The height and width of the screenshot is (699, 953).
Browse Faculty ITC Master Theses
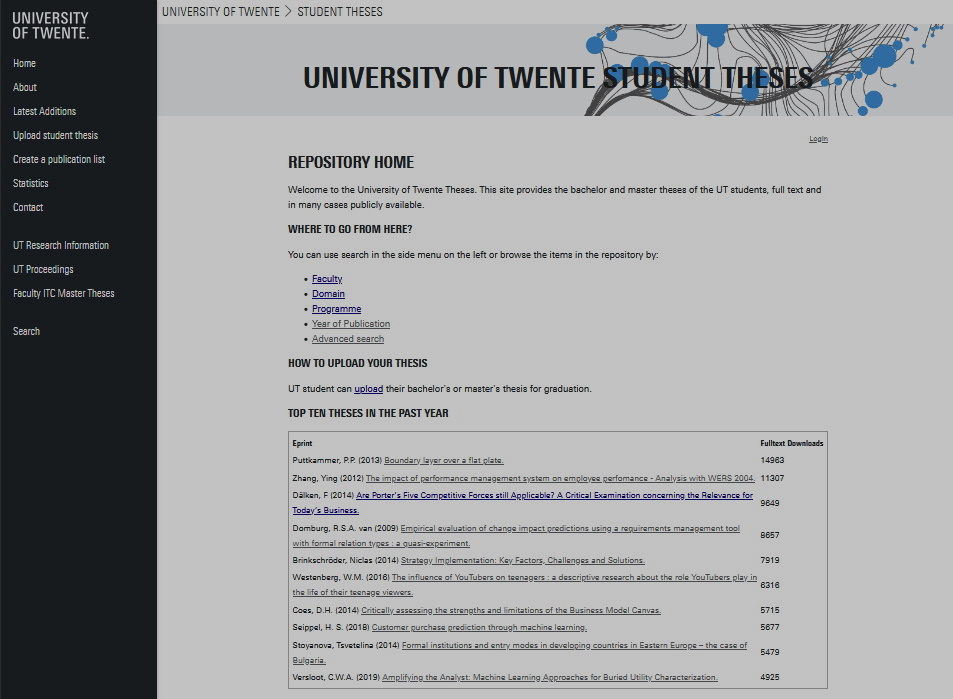(x=63, y=293)
